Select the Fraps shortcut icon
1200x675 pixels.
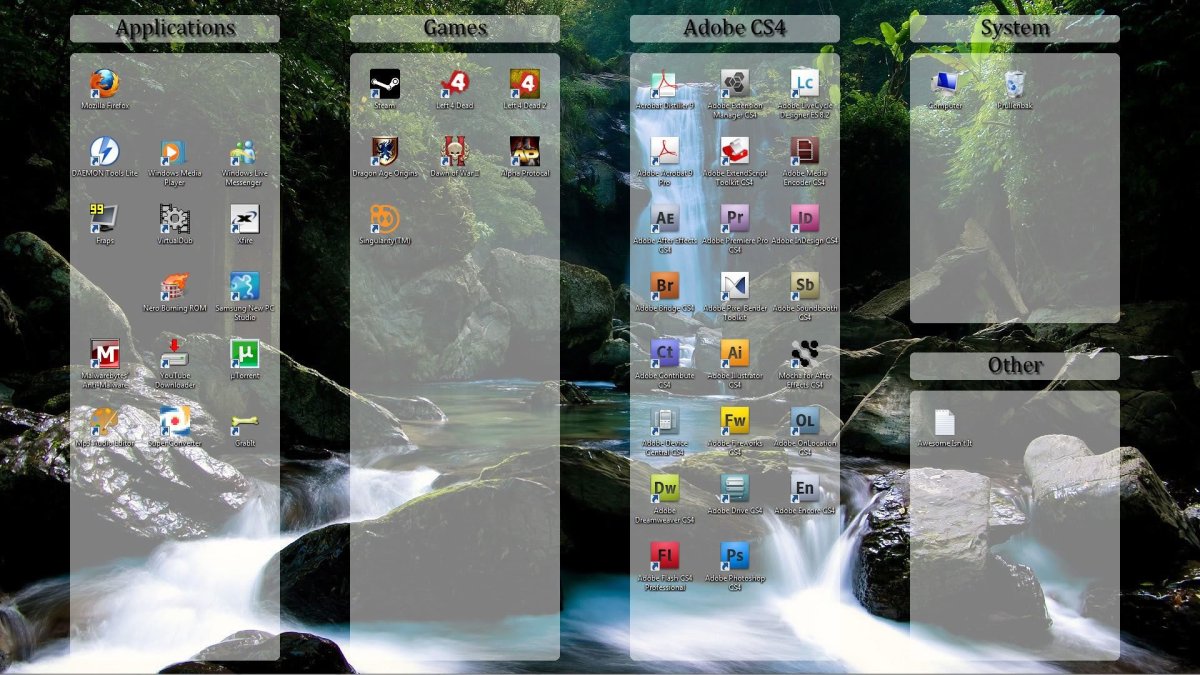tap(104, 219)
